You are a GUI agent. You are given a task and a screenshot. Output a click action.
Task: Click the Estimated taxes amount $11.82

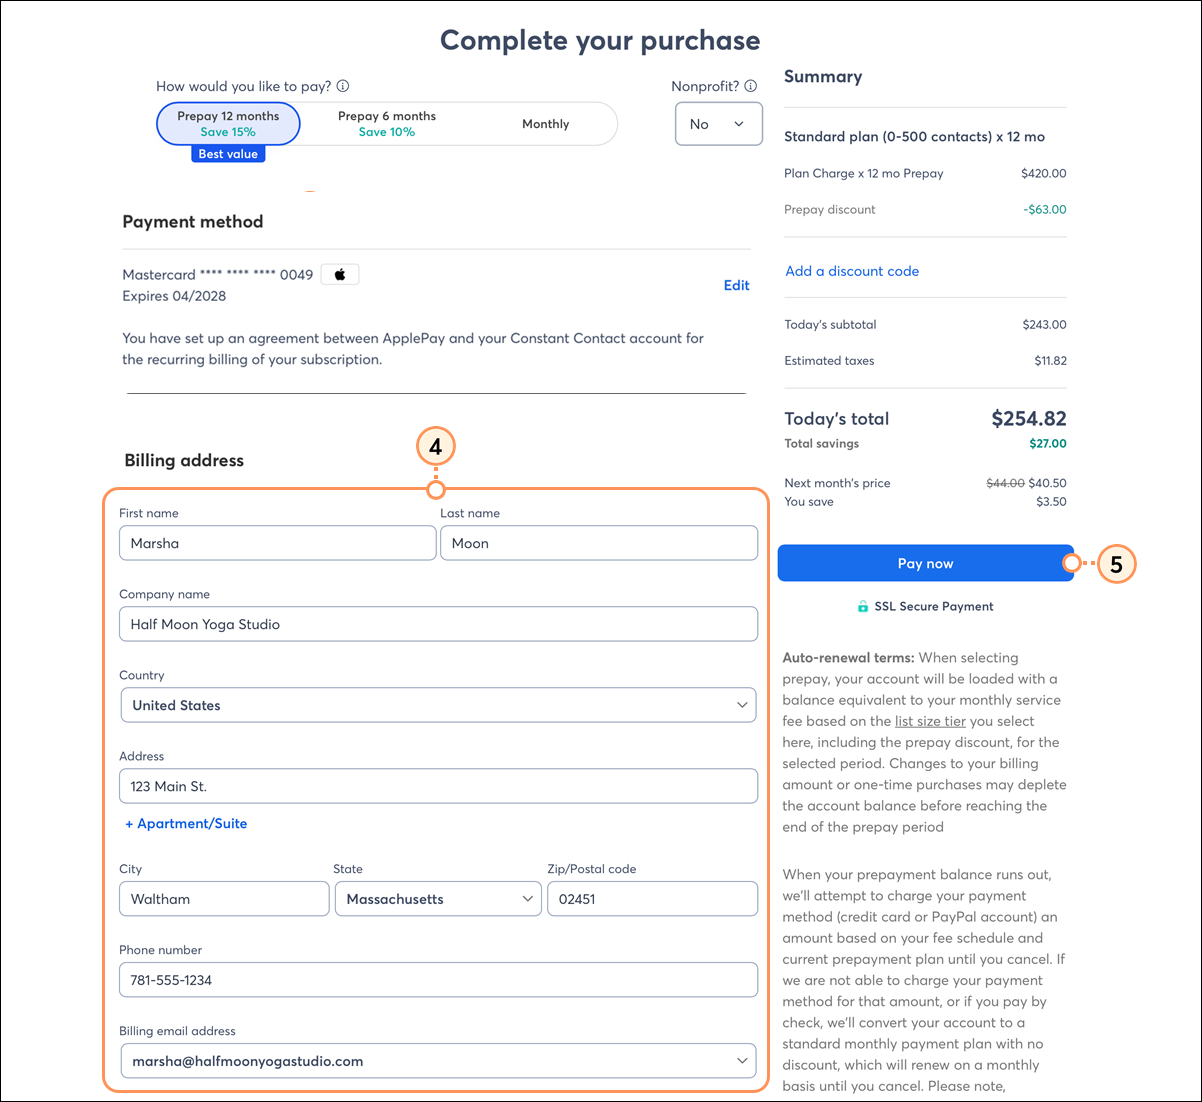1050,361
